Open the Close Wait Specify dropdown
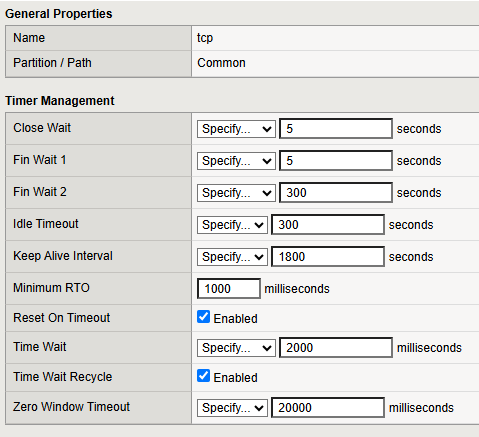This screenshot has height=437, width=479. [x=236, y=129]
